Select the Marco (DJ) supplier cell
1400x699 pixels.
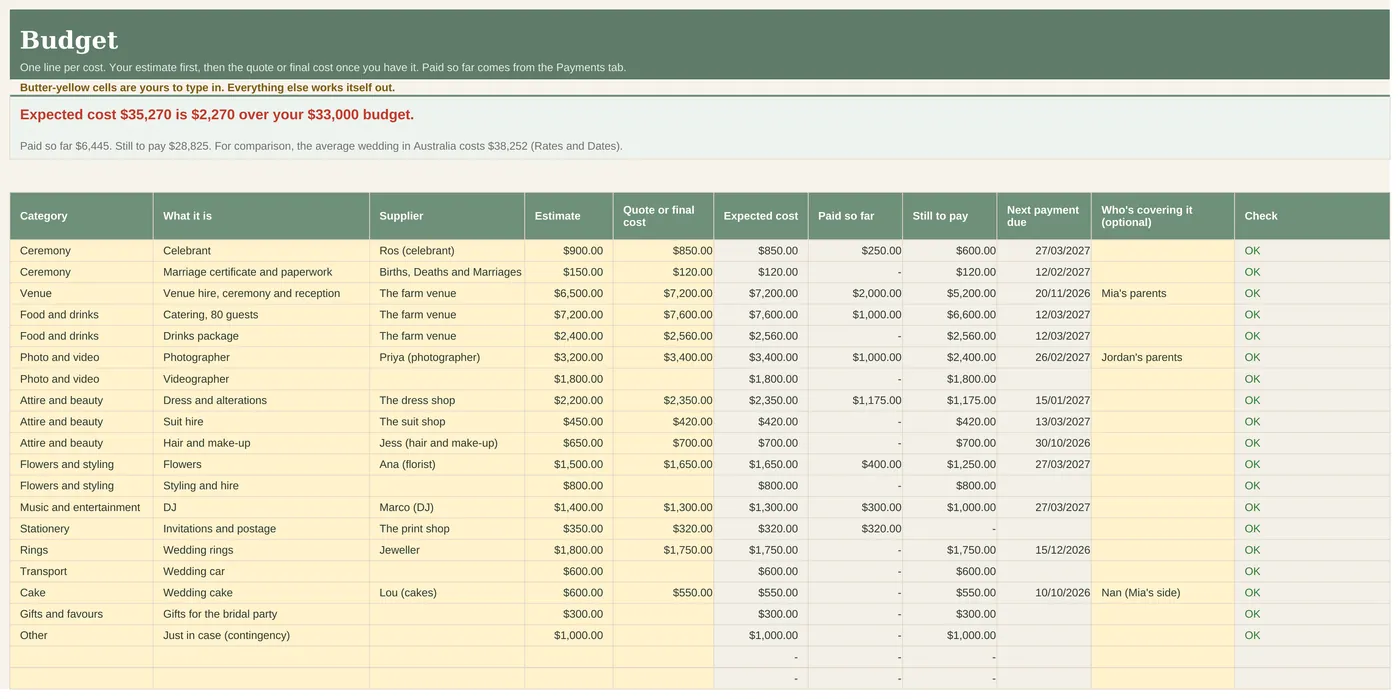447,508
